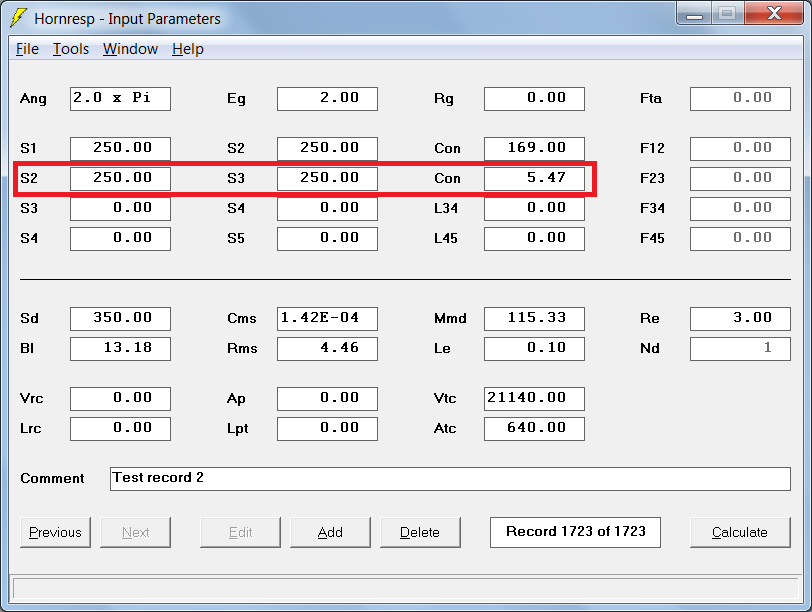The height and width of the screenshot is (612, 812).
Task: Click the Ang label
Action: tap(33, 99)
